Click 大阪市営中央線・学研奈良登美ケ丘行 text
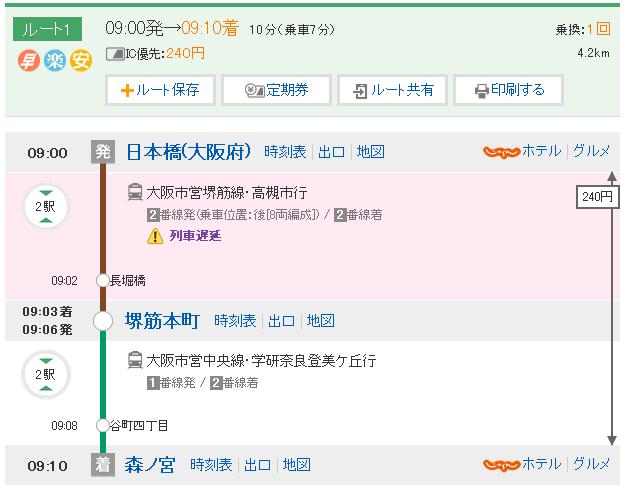The width and height of the screenshot is (629, 494). click(261, 361)
